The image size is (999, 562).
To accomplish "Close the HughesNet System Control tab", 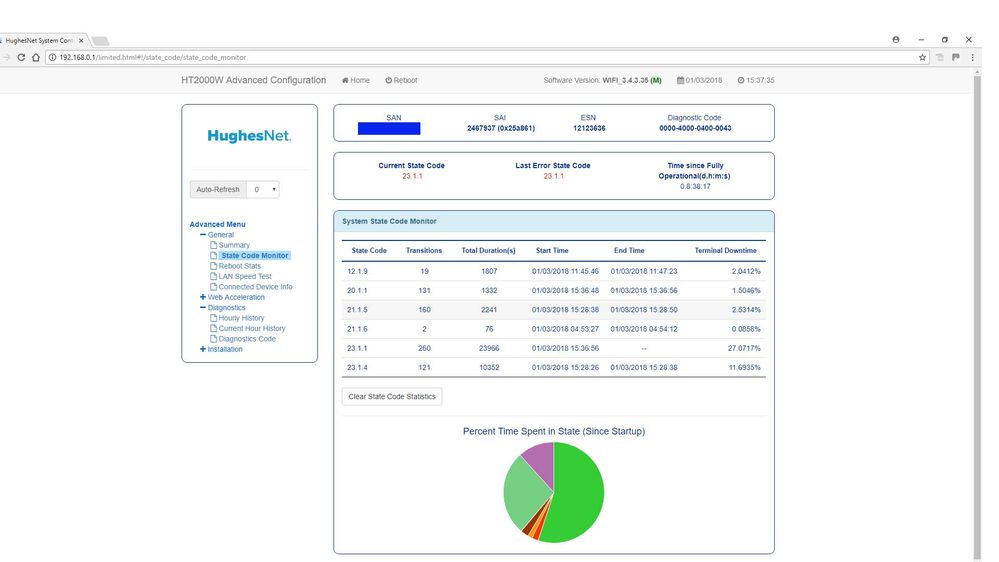I will tap(81, 40).
